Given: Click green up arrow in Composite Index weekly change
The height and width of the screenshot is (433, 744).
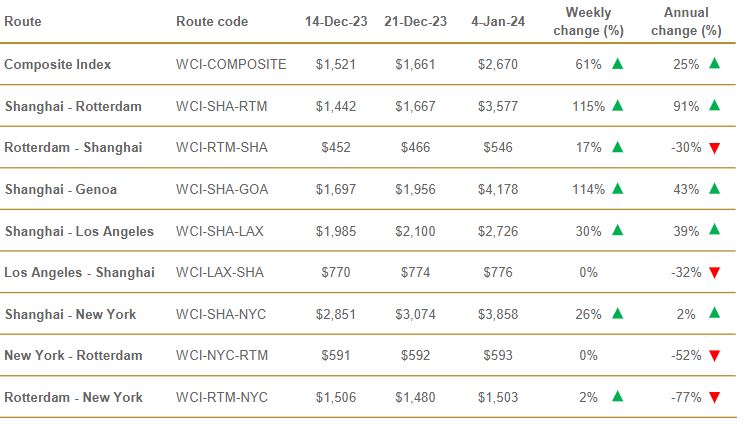Looking at the screenshot, I should click(617, 64).
